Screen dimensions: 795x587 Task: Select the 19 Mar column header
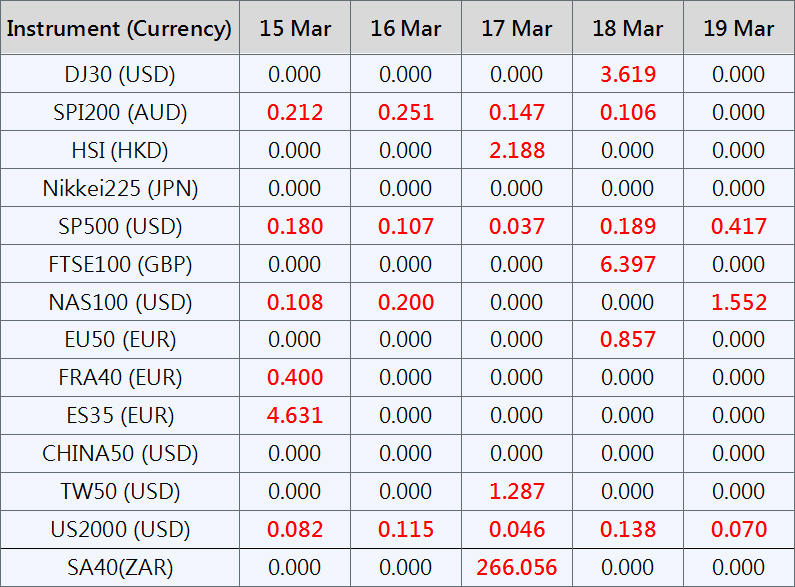[739, 28]
